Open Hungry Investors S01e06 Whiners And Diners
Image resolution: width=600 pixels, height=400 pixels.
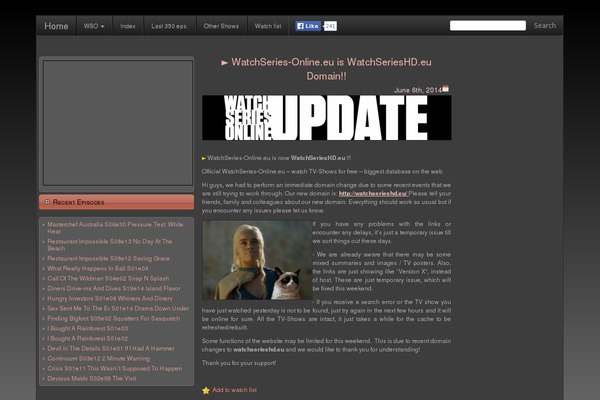(110, 299)
